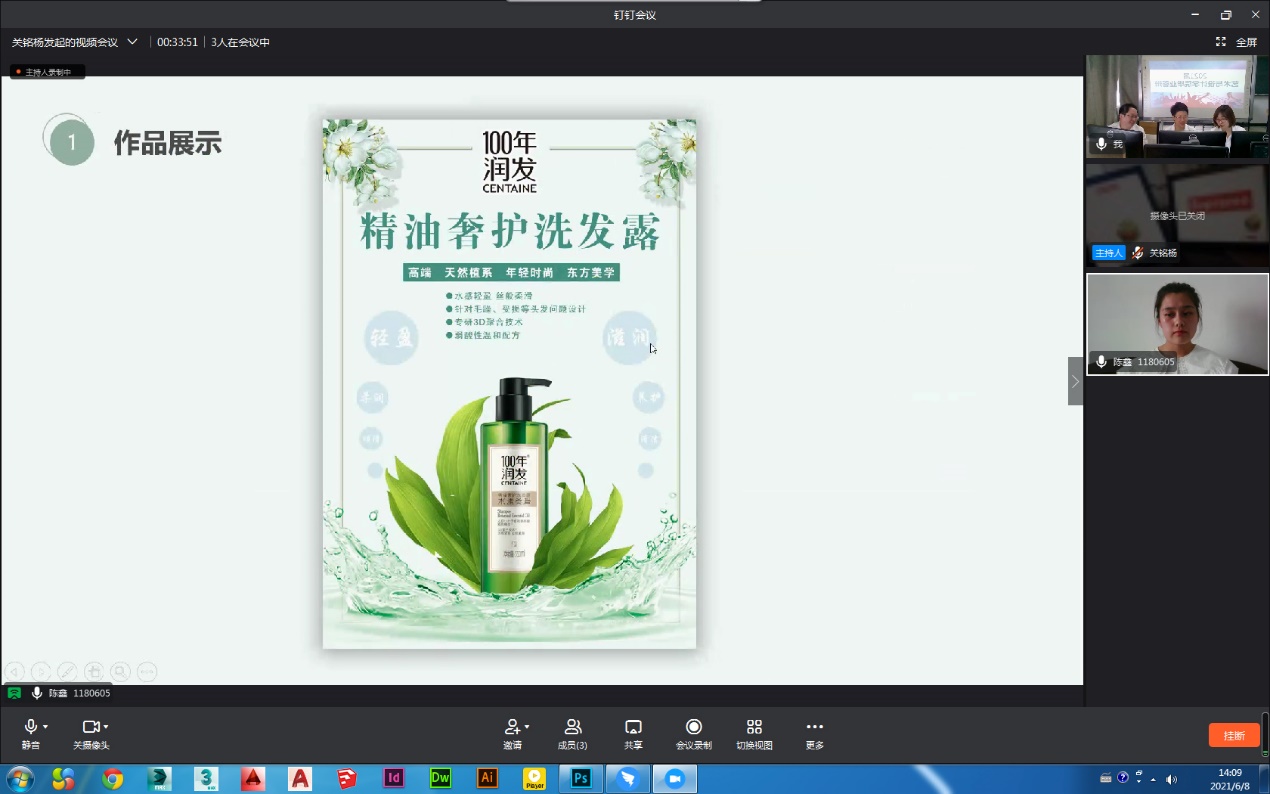
Task: Select 陈鑫 1180605's video thumbnail
Action: point(1177,324)
